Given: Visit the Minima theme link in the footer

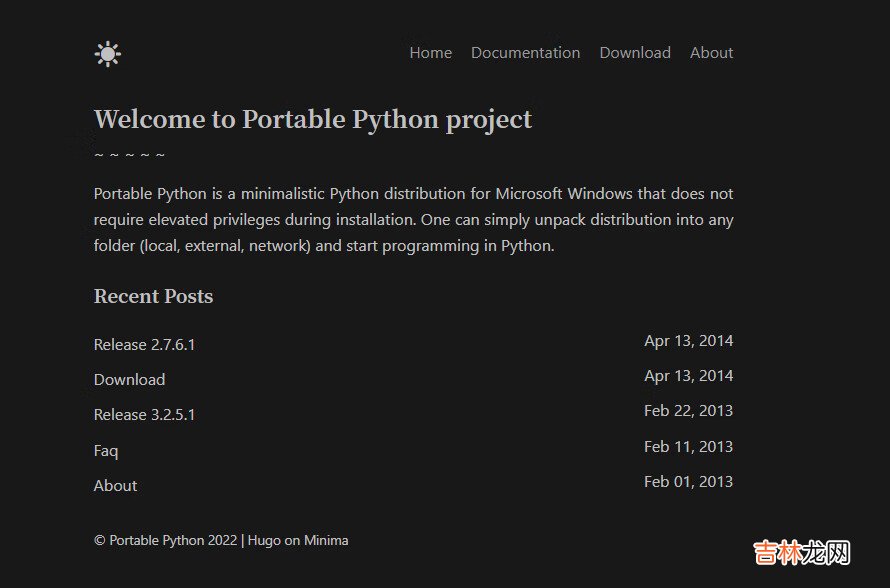Looking at the screenshot, I should pos(326,541).
